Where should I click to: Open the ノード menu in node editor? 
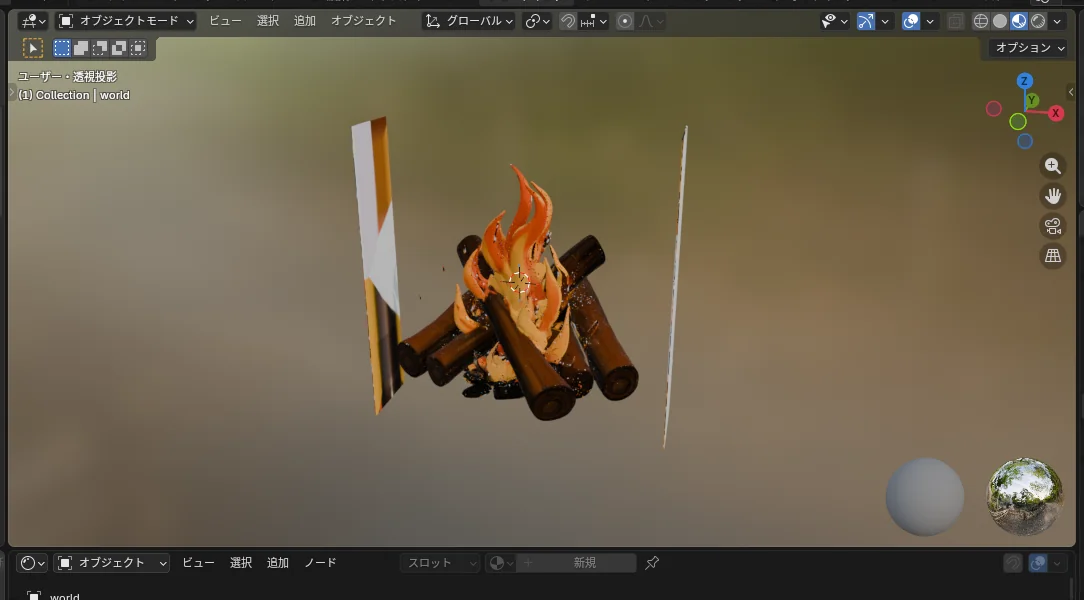pyautogui.click(x=321, y=563)
